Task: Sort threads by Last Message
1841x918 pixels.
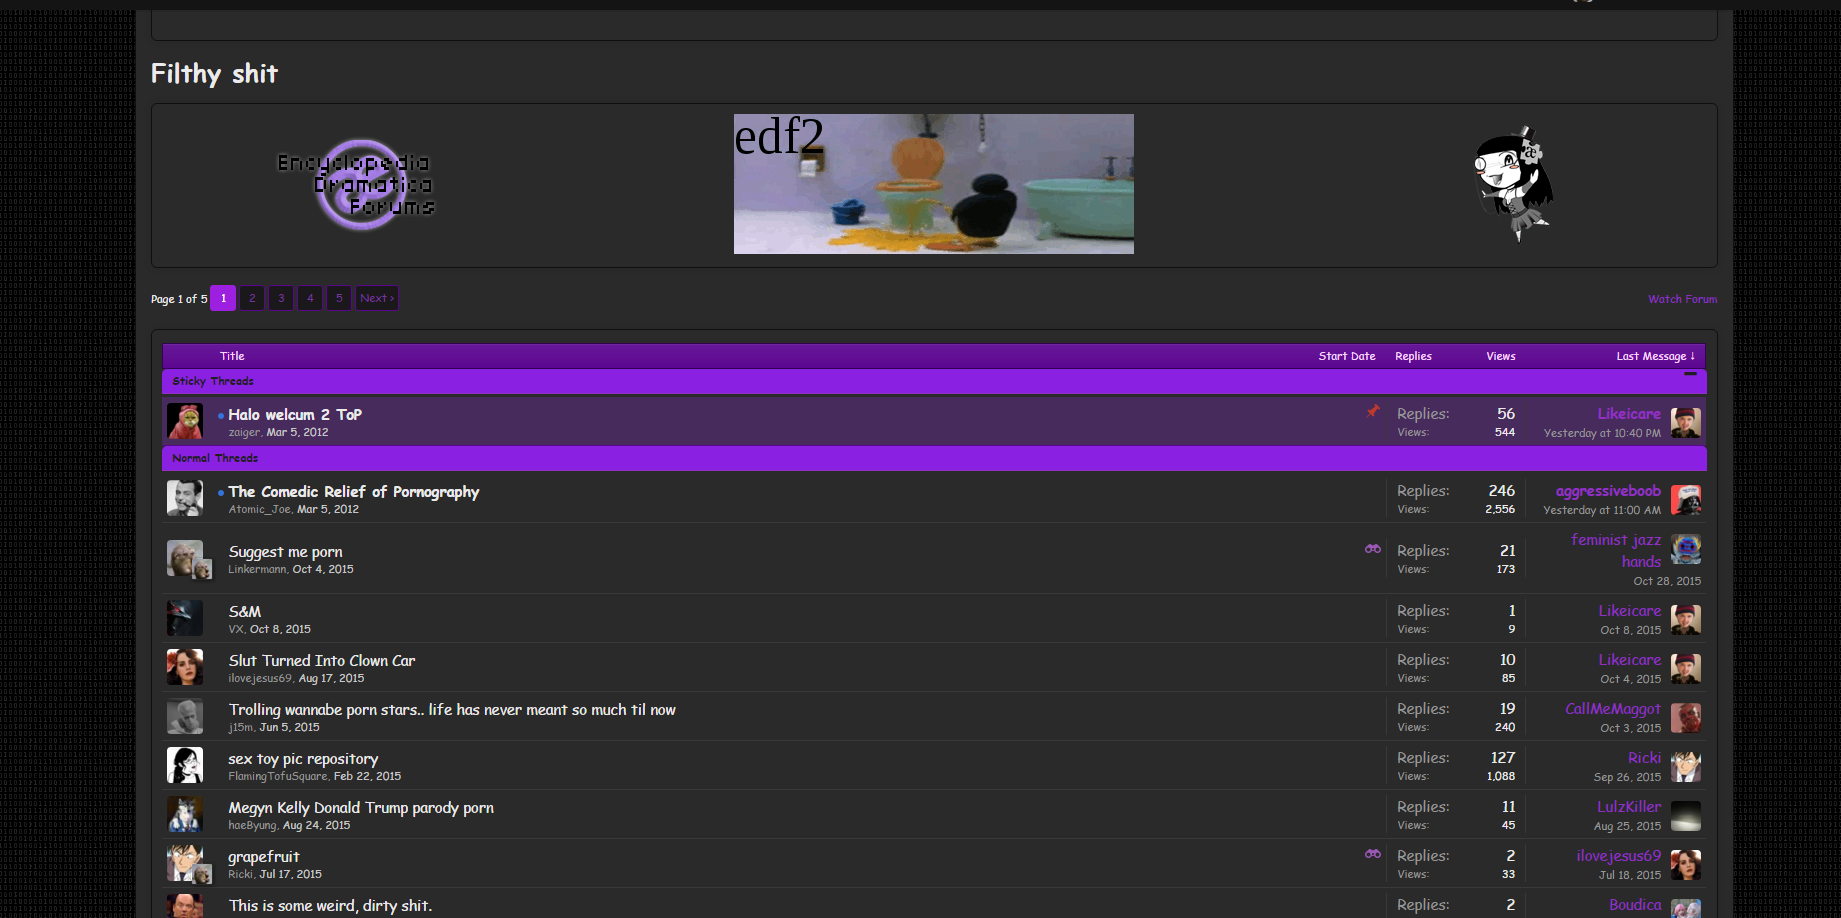Action: [1655, 356]
